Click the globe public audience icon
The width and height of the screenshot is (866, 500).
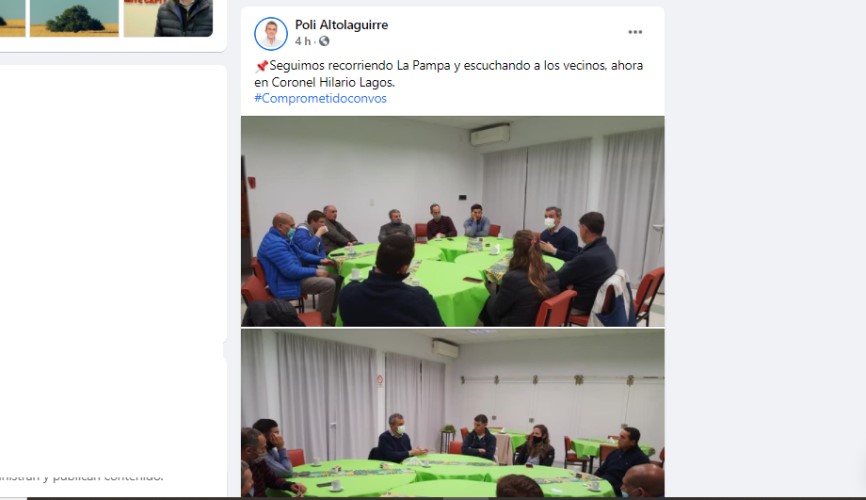coord(324,41)
